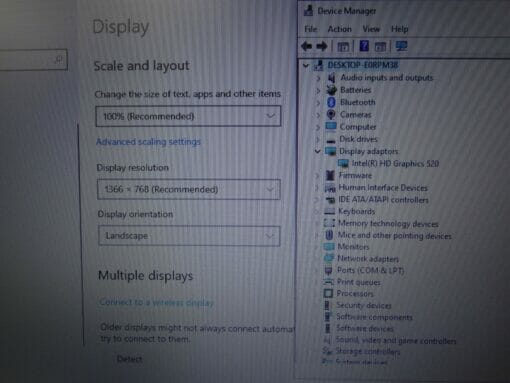
Task: Click the Settings search input field
Action: (33, 60)
